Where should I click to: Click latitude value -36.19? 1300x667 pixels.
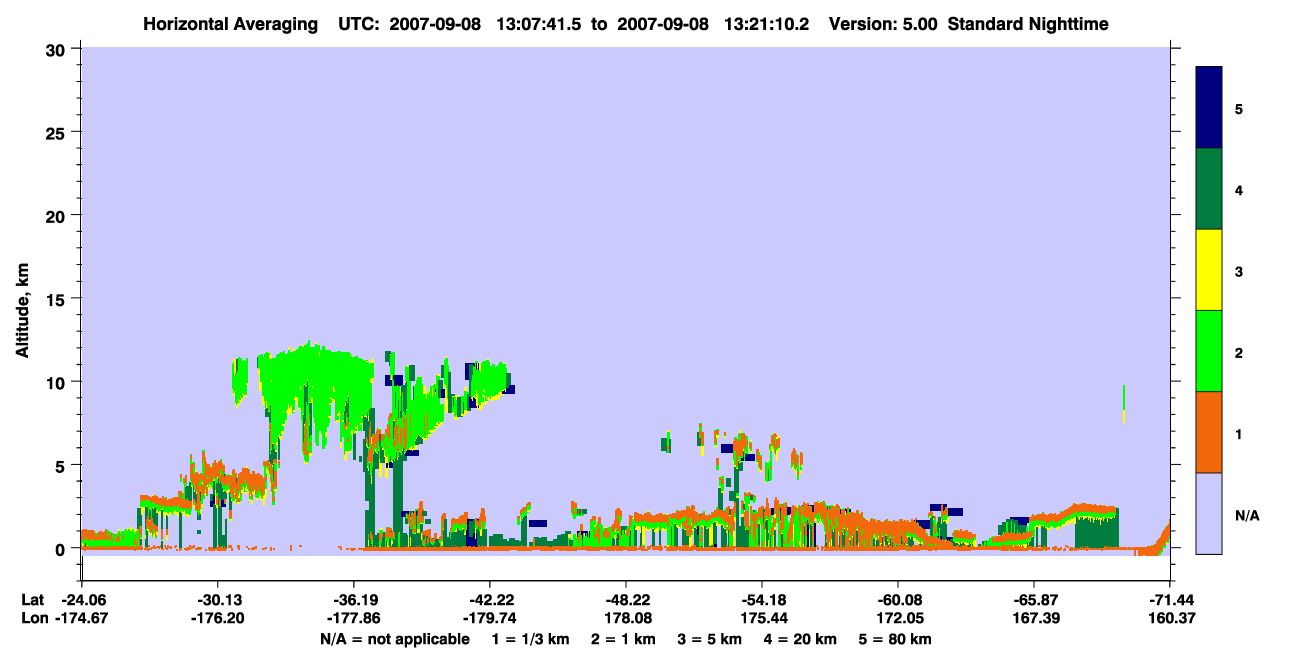click(x=353, y=600)
